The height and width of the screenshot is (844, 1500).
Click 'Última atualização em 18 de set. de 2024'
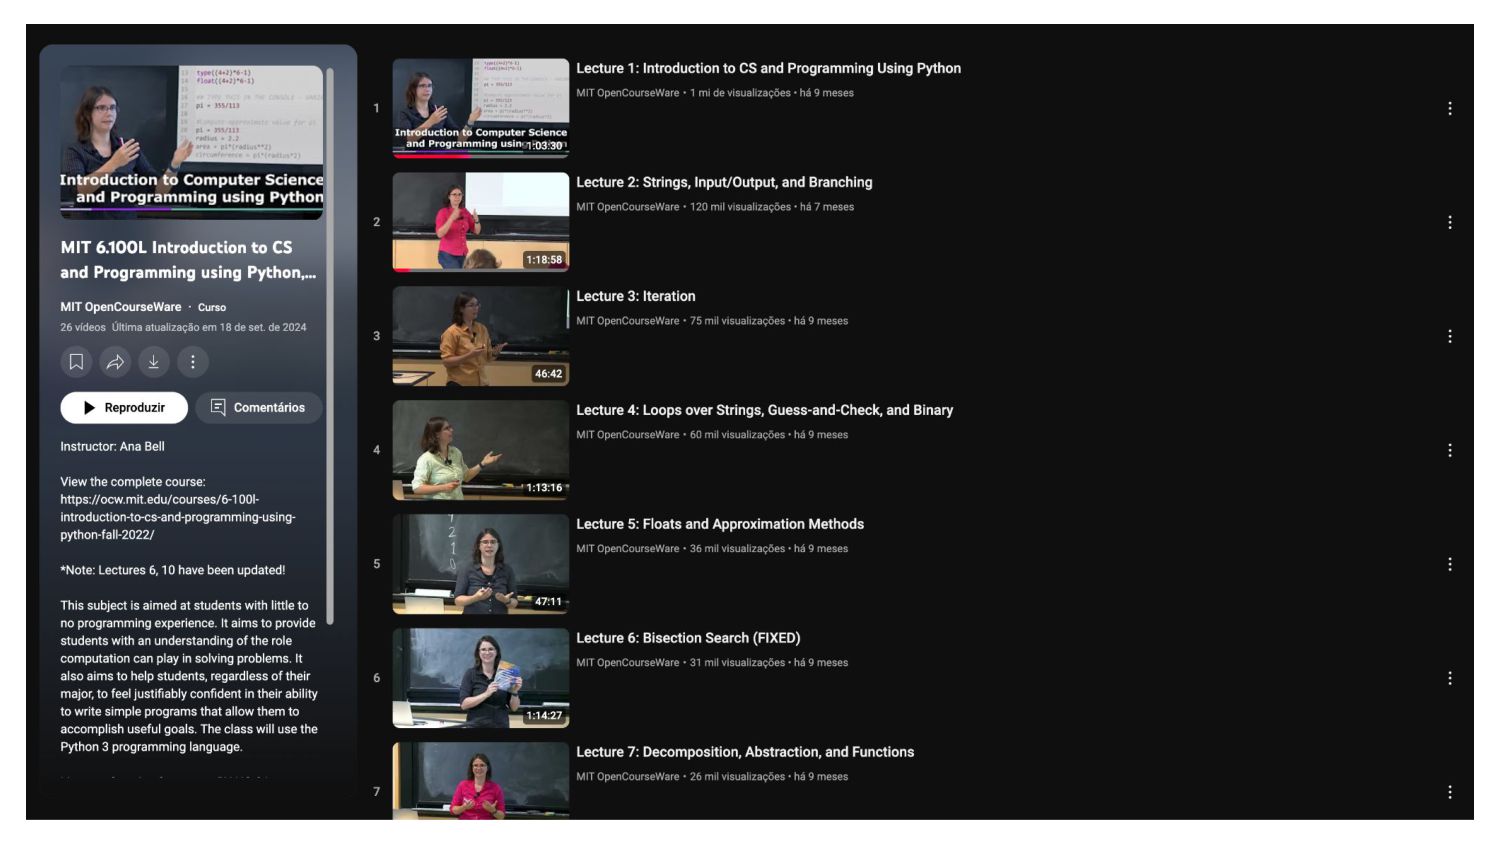tap(209, 328)
